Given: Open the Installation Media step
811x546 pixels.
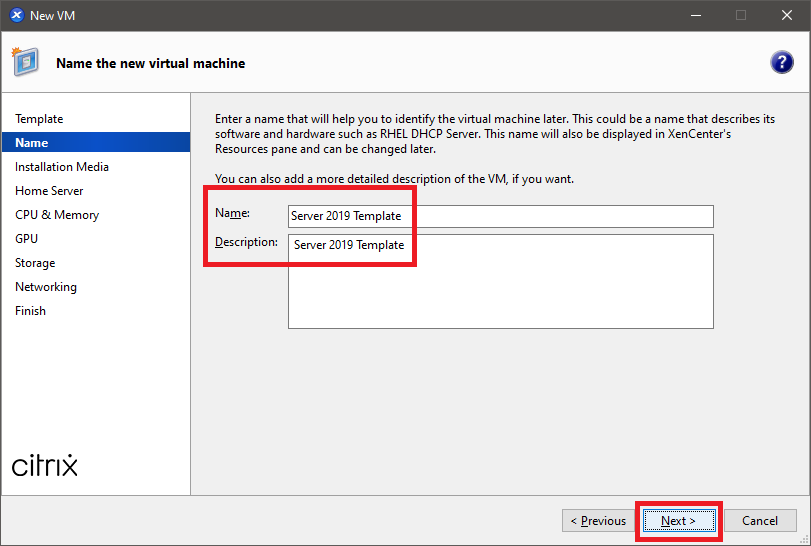Looking at the screenshot, I should pos(62,167).
